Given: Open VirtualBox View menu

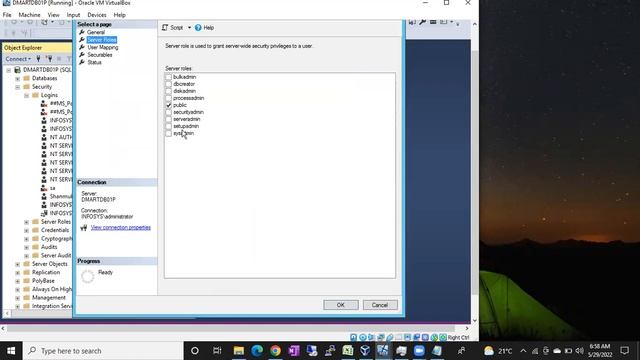Looking at the screenshot, I should click(x=53, y=15).
